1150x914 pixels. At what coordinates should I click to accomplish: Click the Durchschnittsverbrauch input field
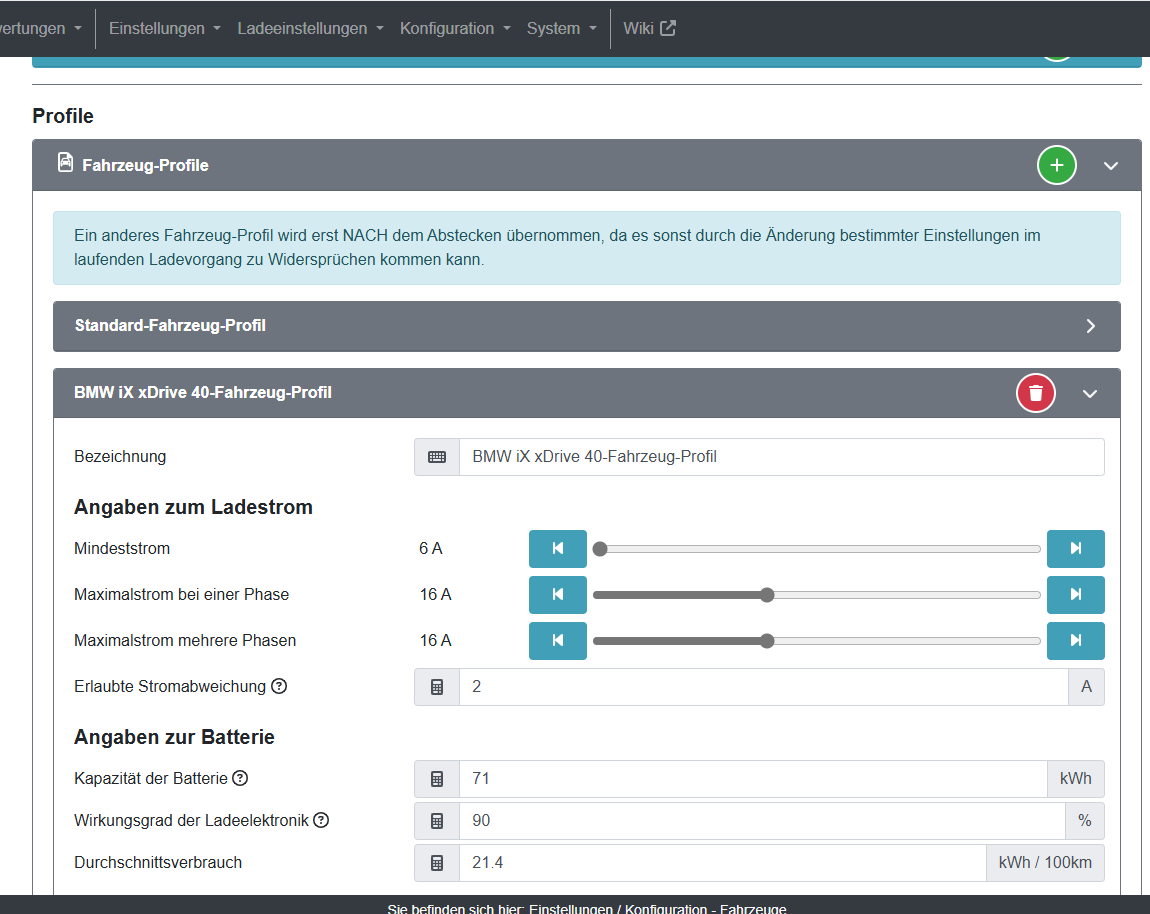(x=722, y=862)
